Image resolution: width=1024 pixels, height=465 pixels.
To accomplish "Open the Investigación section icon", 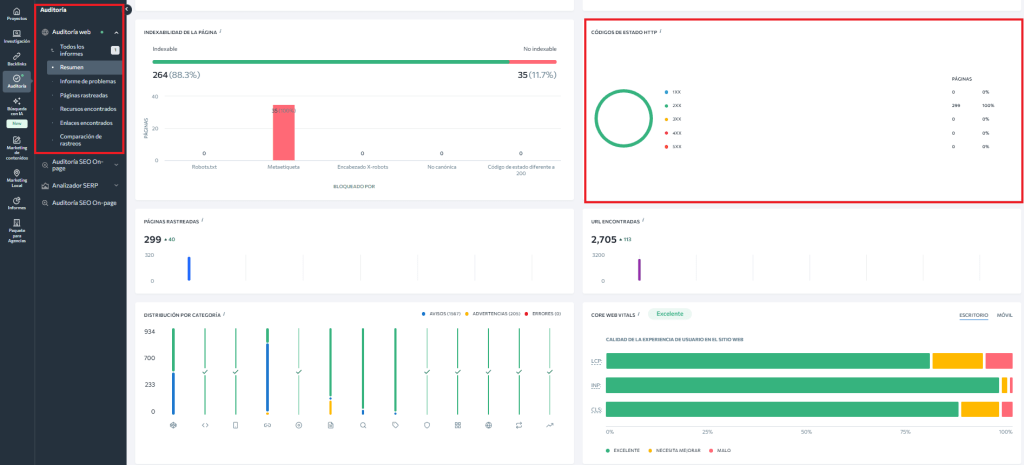I will pyautogui.click(x=17, y=37).
